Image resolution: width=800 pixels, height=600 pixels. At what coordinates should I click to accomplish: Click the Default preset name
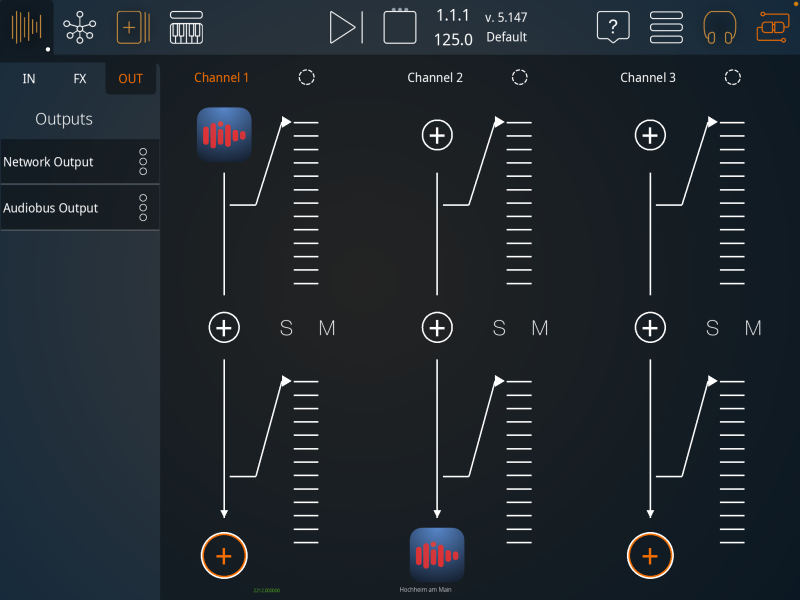pos(506,37)
